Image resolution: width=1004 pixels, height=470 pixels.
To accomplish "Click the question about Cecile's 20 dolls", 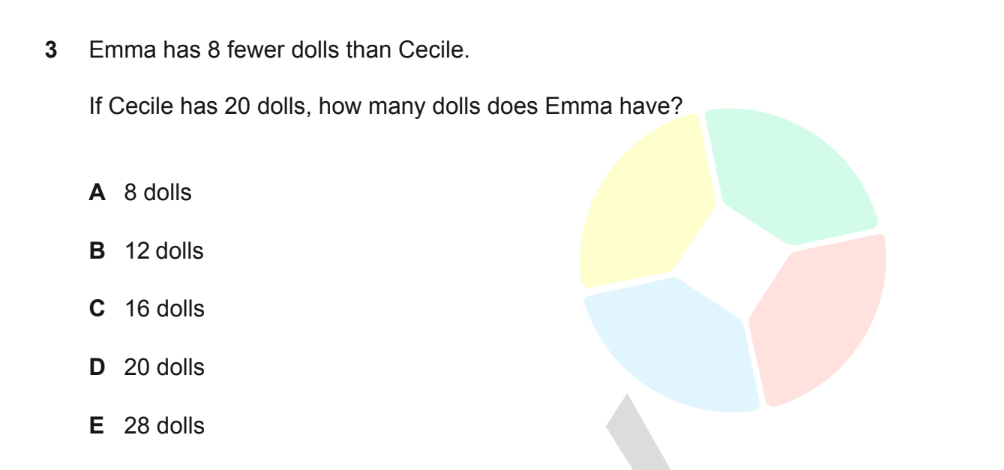I will (386, 106).
